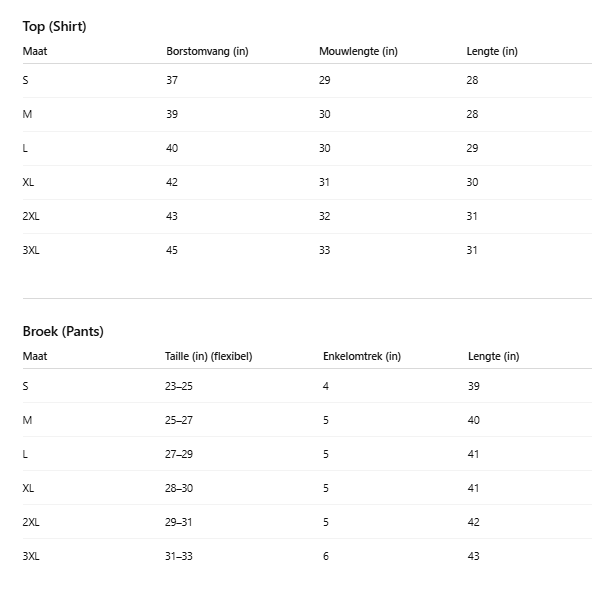Select pants length 39 for size S
The image size is (592, 597).
474,386
